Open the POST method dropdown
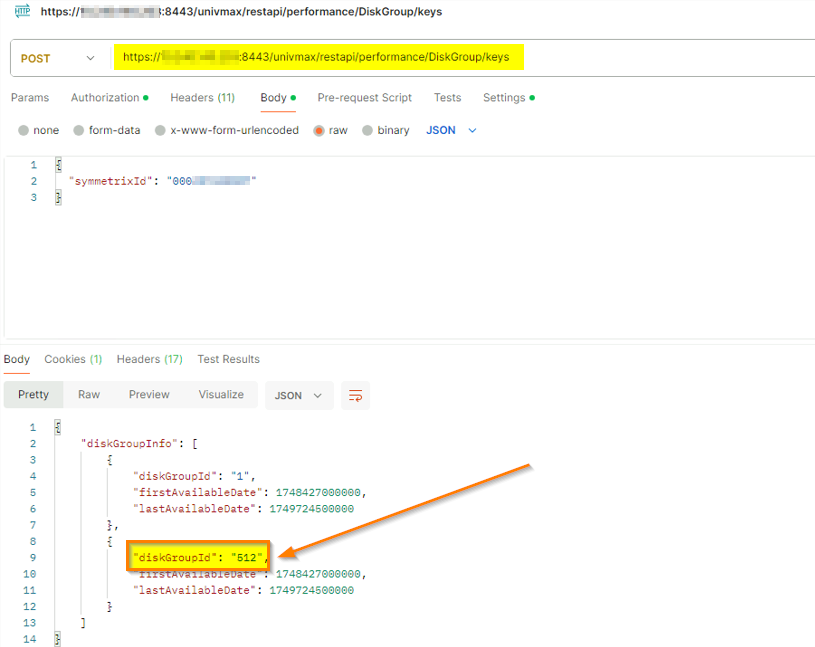Viewport: 815px width, 647px height. click(x=58, y=58)
